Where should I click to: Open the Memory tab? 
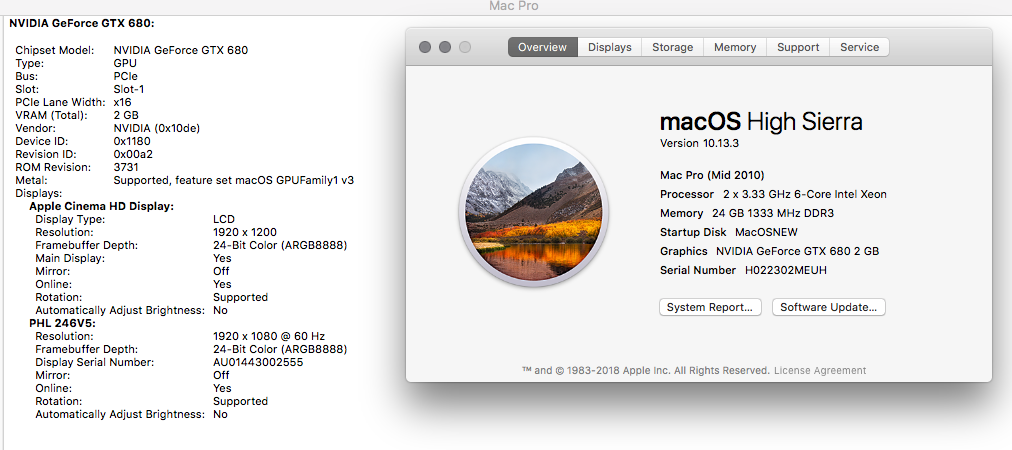734,47
